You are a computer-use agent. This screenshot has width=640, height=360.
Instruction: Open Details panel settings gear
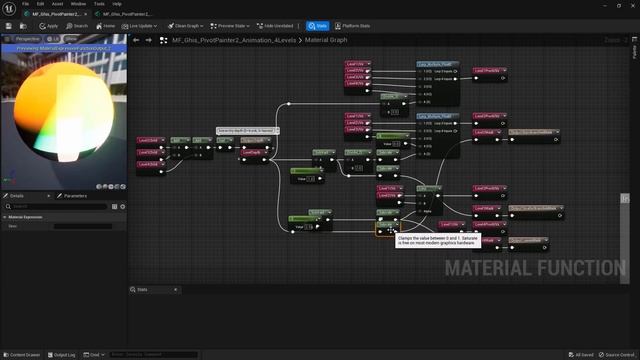(122, 207)
